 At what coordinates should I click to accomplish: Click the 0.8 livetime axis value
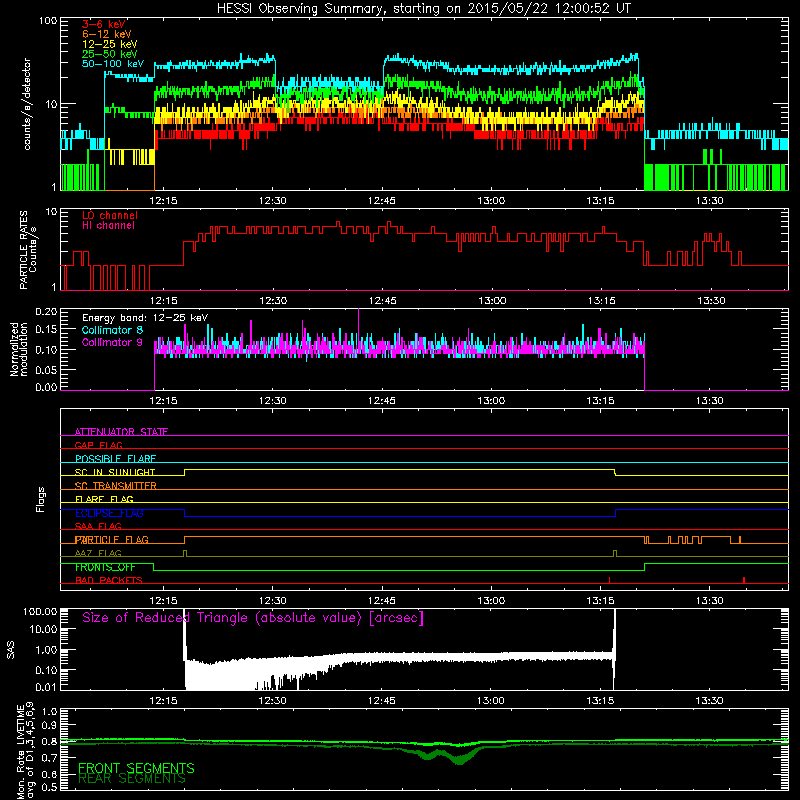49,741
